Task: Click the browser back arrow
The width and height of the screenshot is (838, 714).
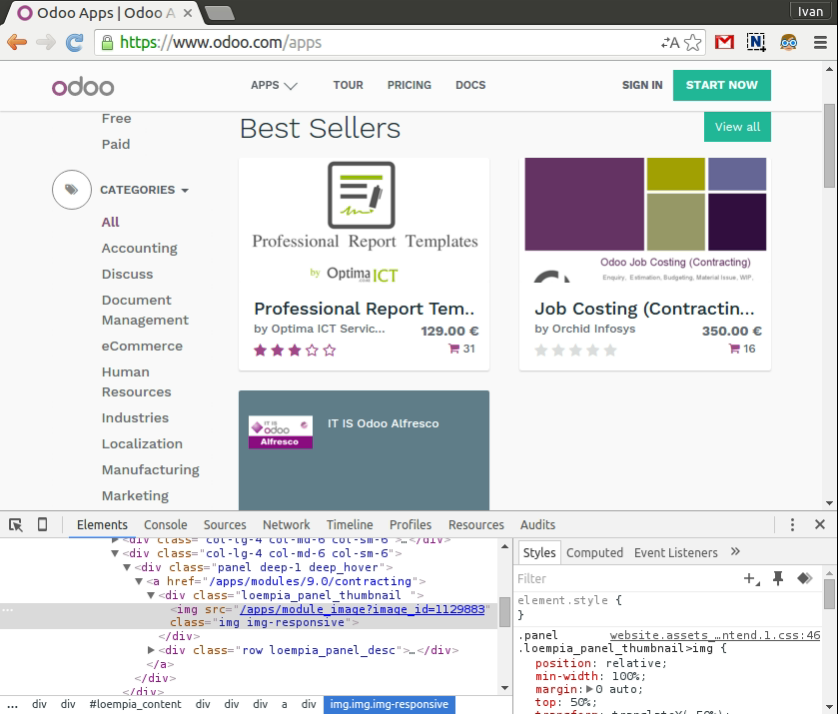Action: coord(17,42)
